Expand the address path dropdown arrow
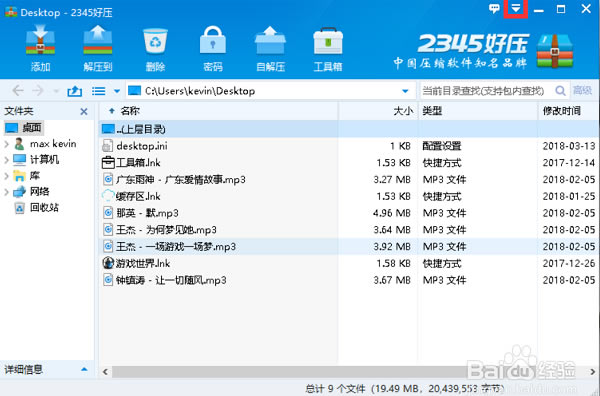The width and height of the screenshot is (600, 396). coord(405,91)
